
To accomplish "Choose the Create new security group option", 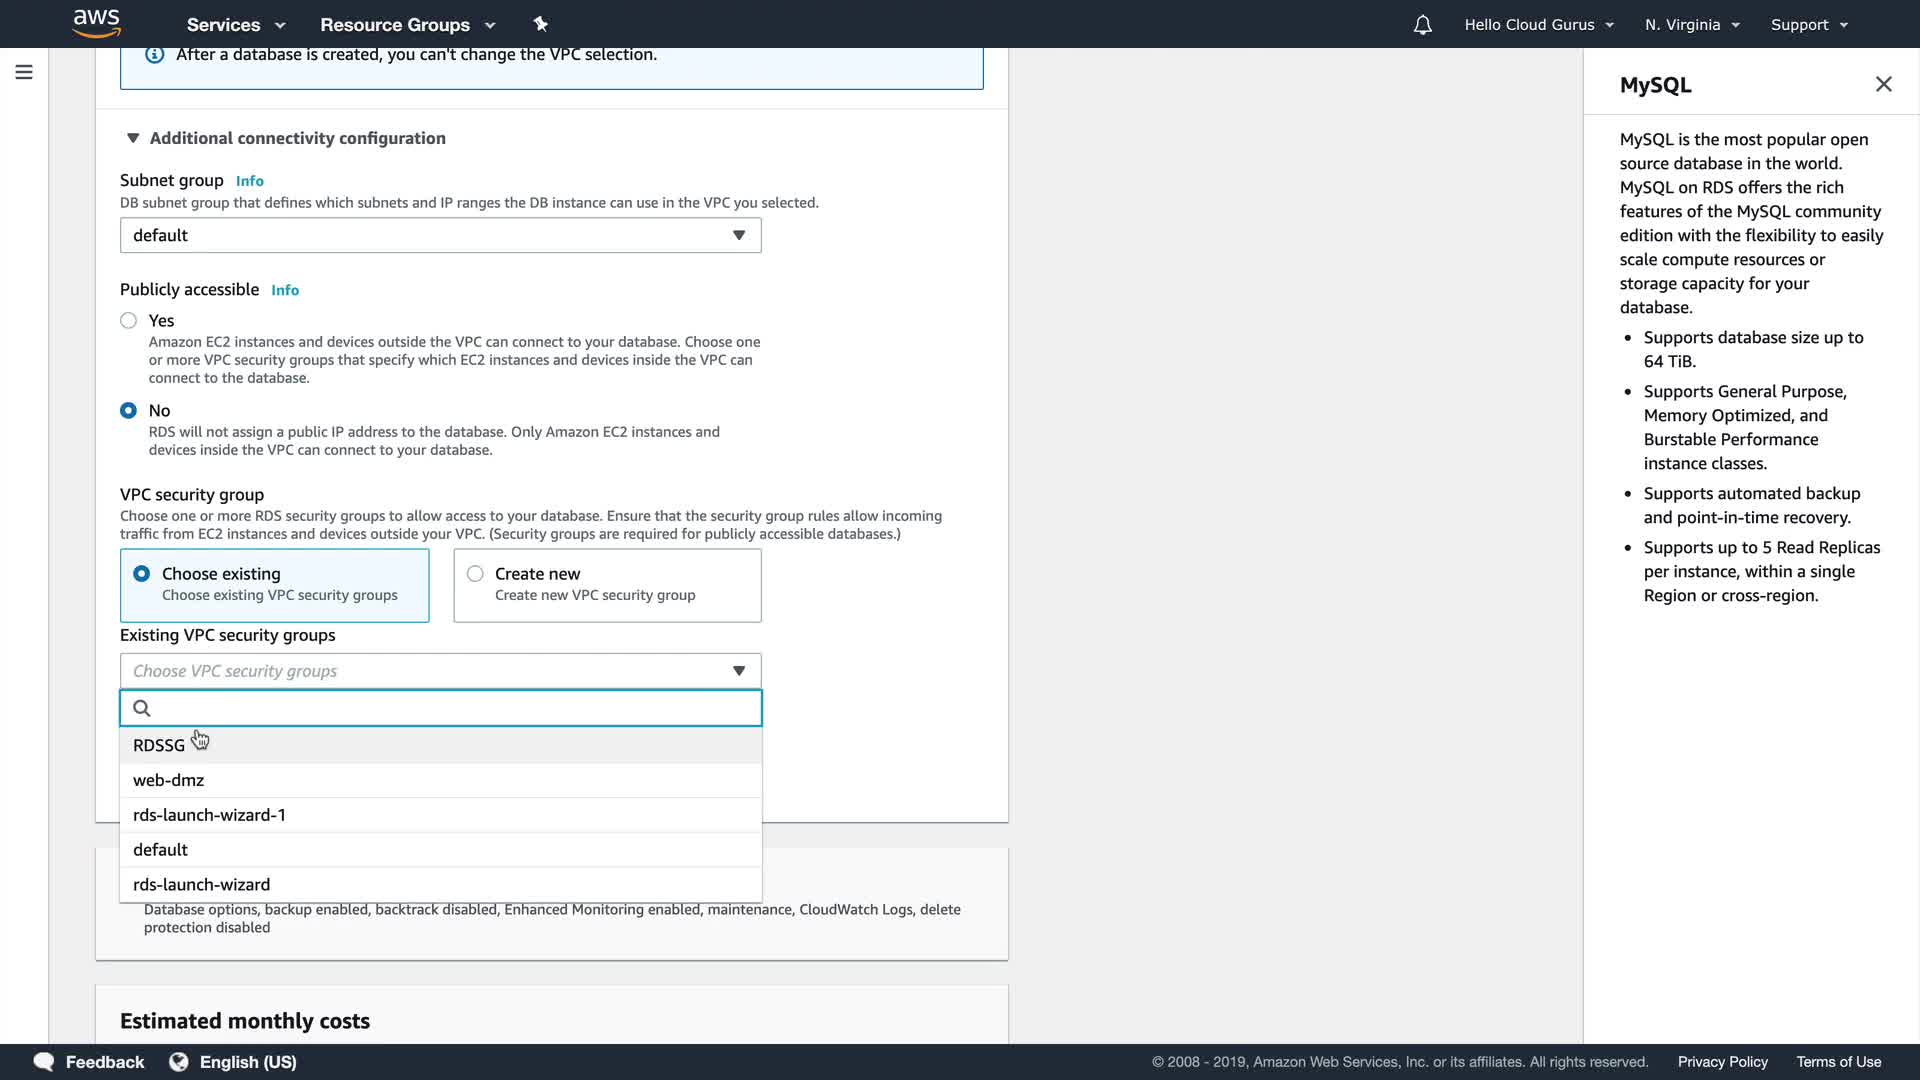I will [x=476, y=574].
